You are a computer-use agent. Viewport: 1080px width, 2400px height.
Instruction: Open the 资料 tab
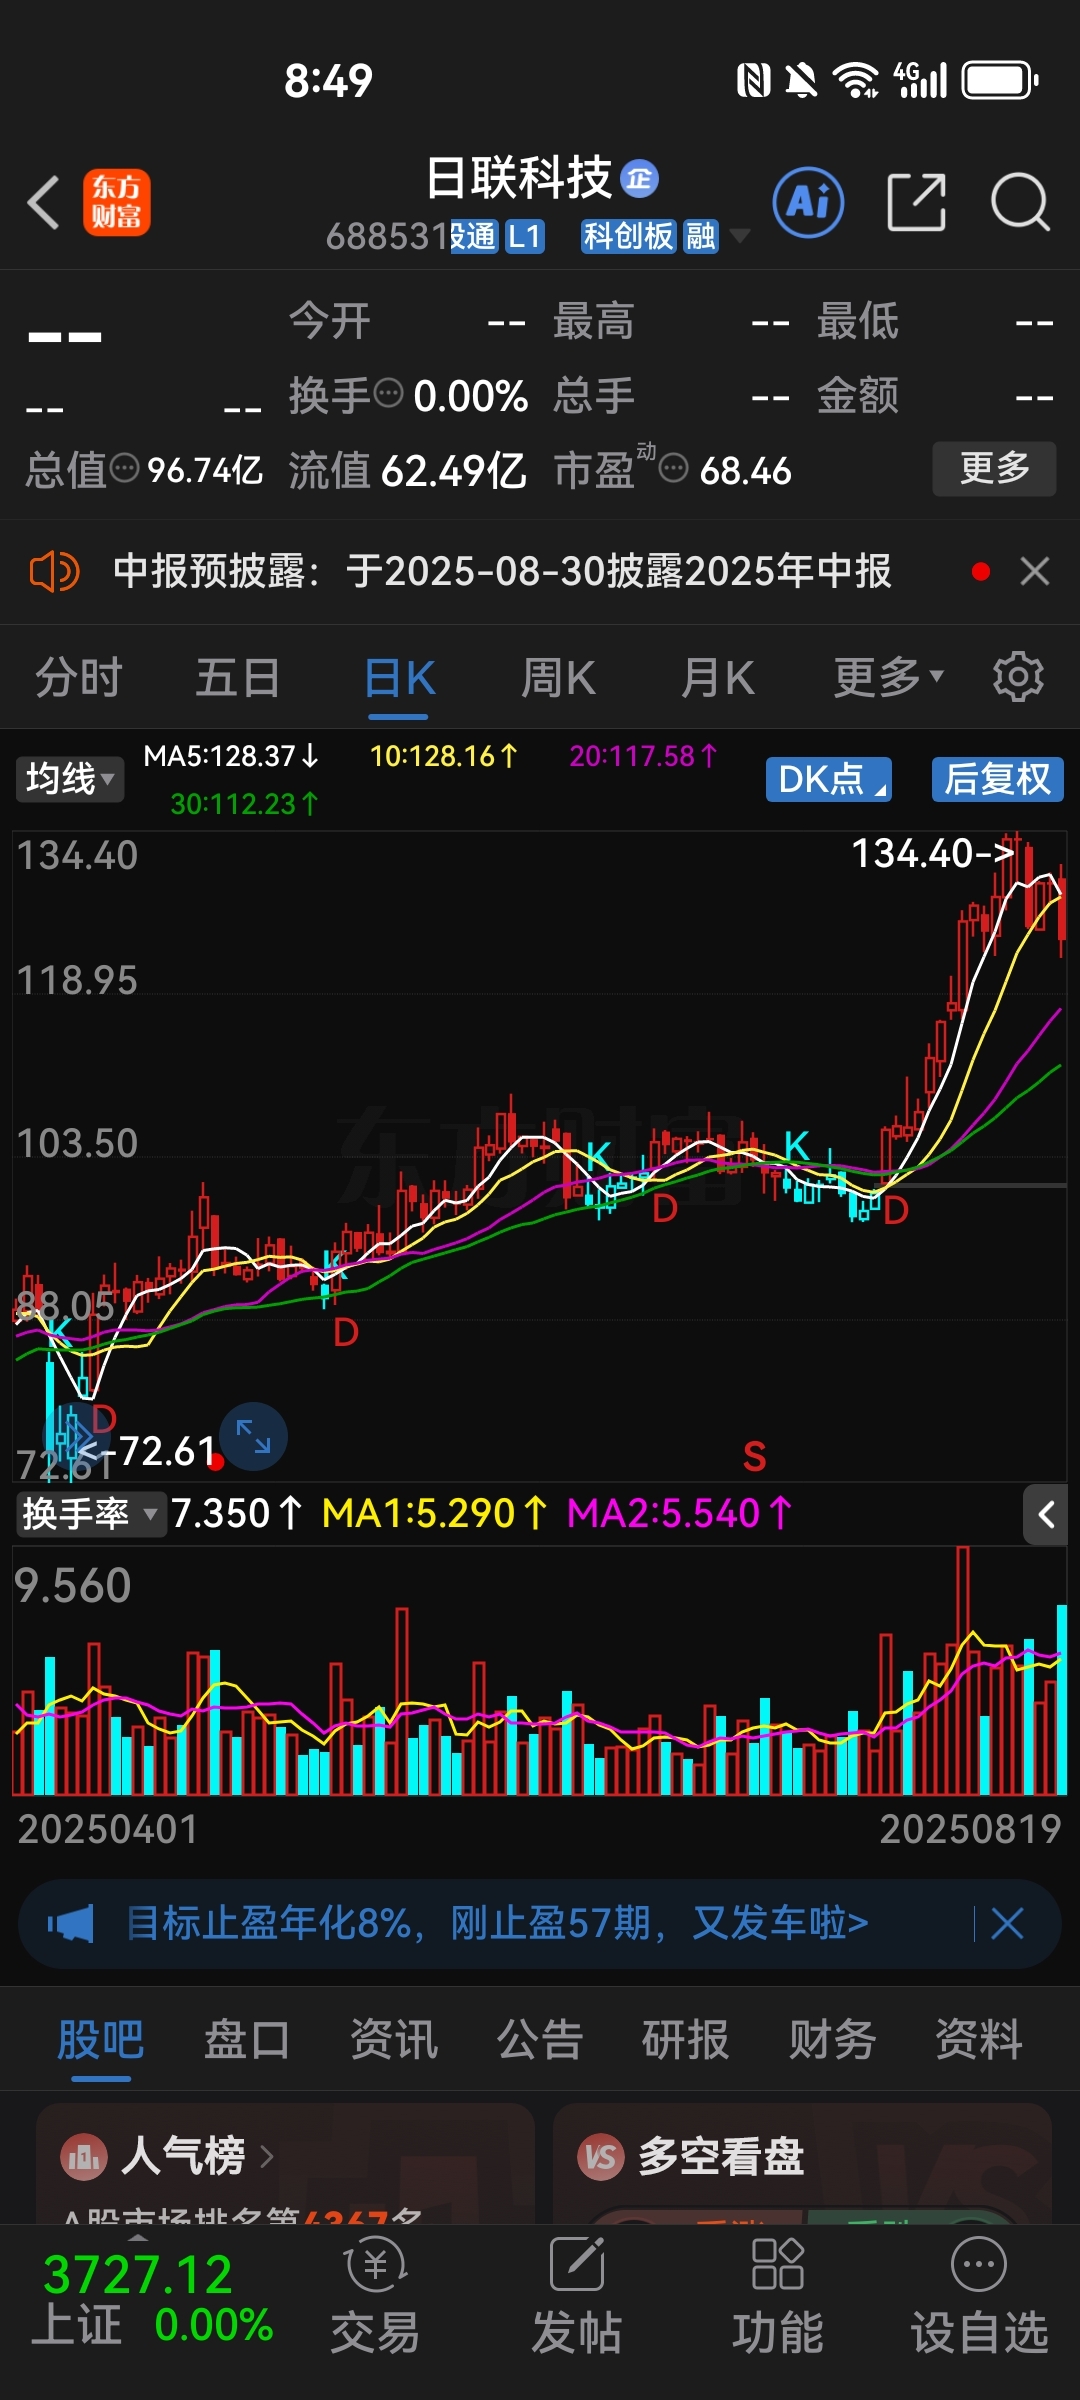point(979,2040)
